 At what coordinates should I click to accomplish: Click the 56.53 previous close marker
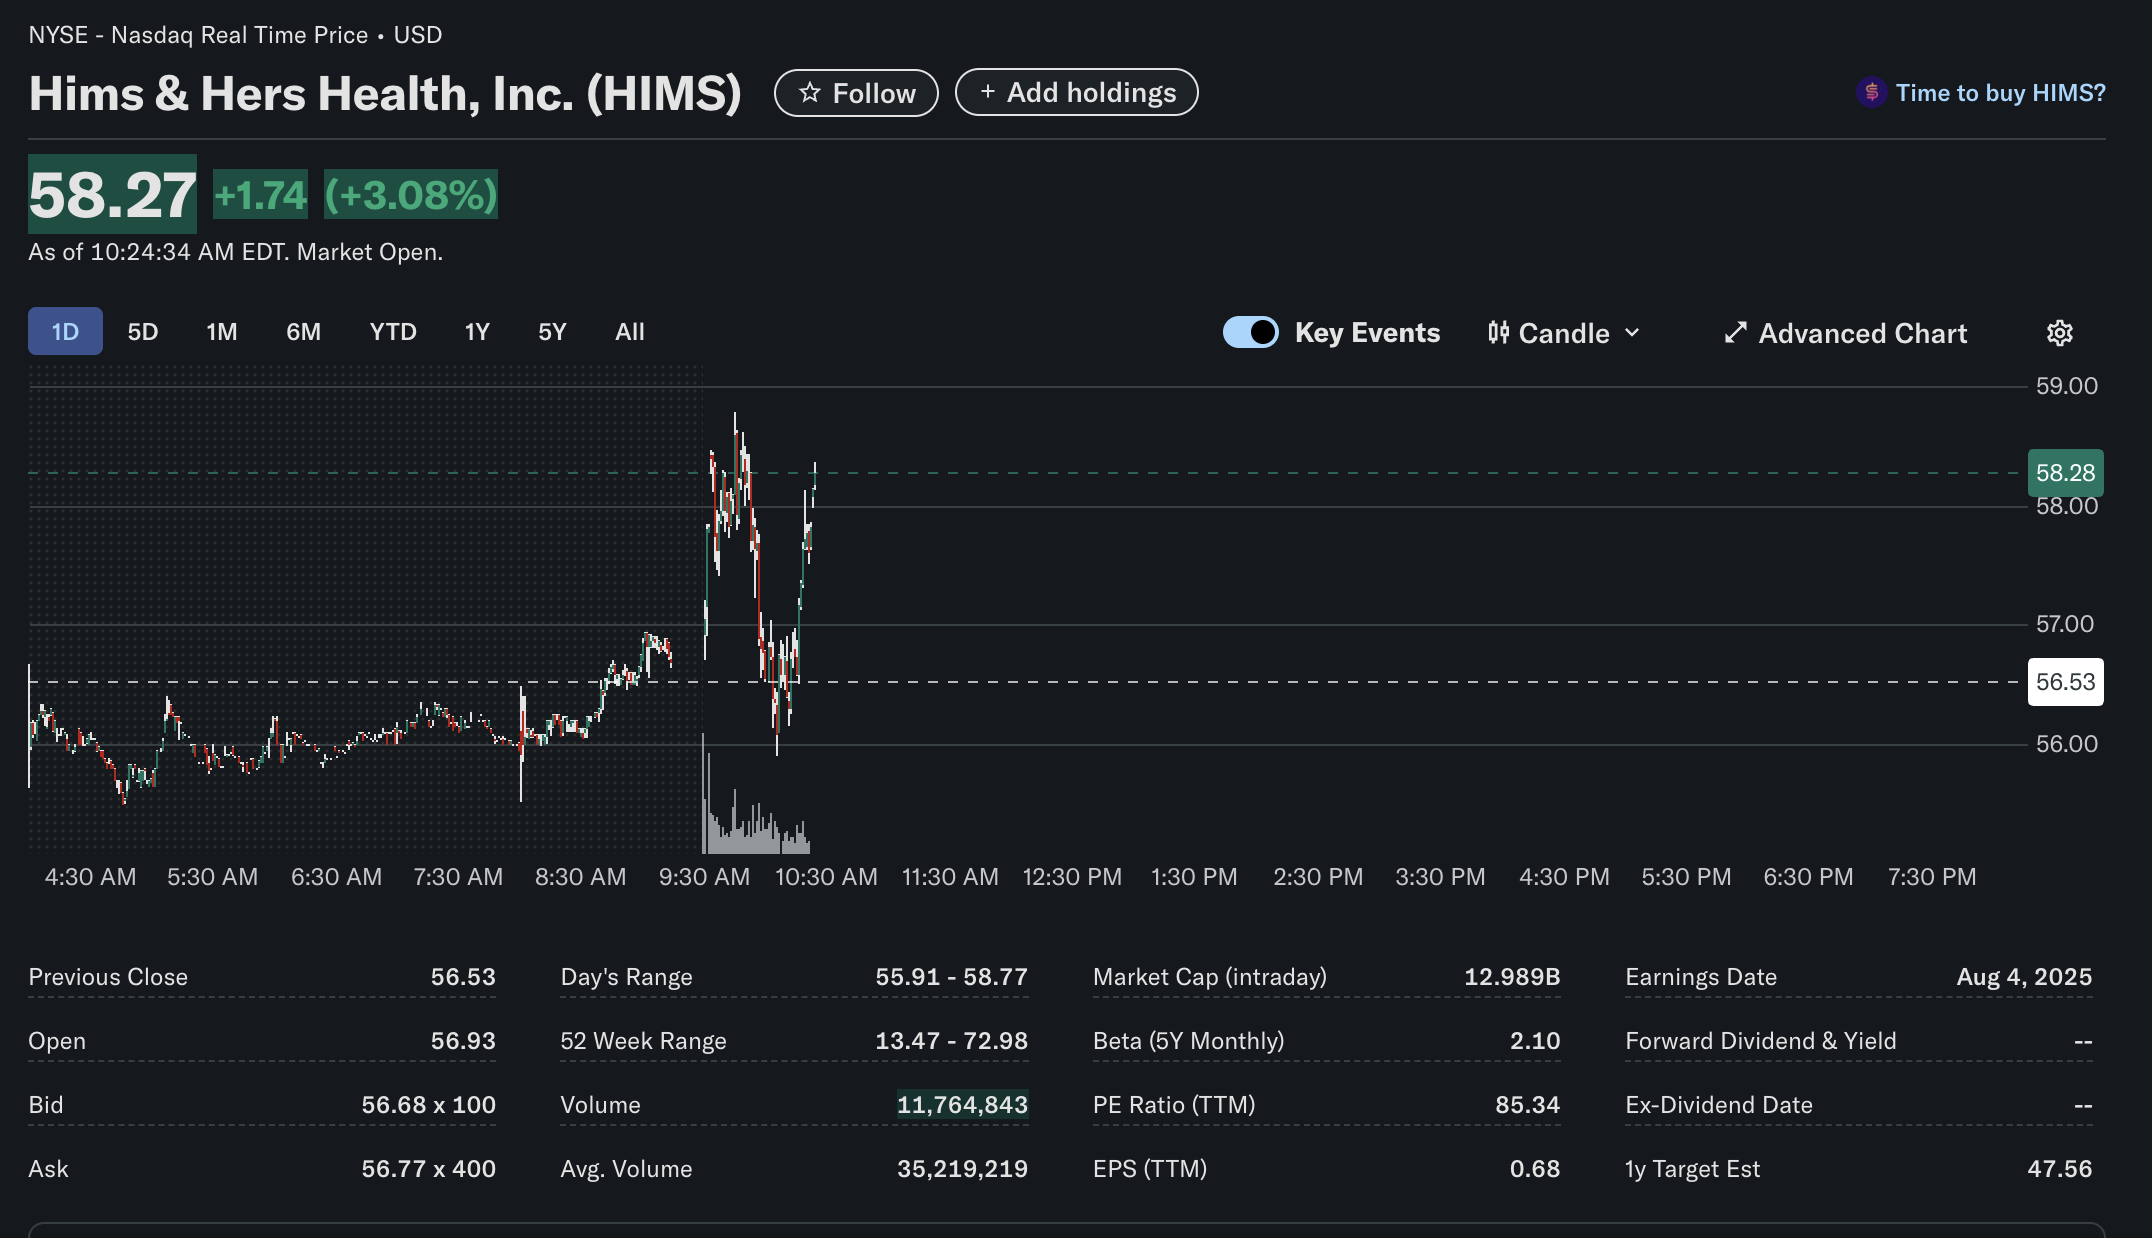(2065, 682)
